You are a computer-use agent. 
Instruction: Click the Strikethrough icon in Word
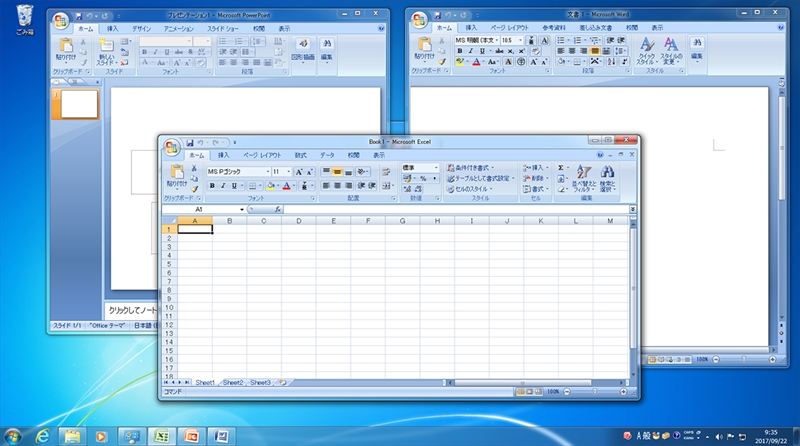pos(499,51)
